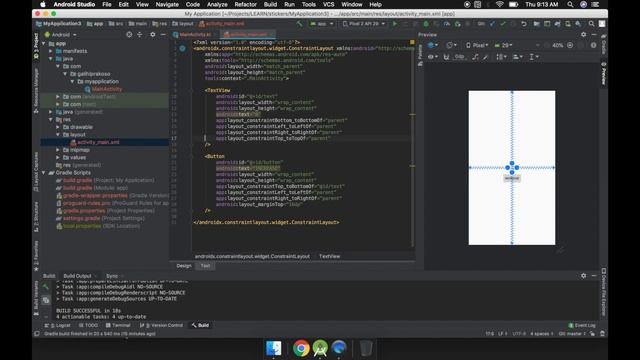
Task: Open the Android project view dropdown
Action: 60,35
